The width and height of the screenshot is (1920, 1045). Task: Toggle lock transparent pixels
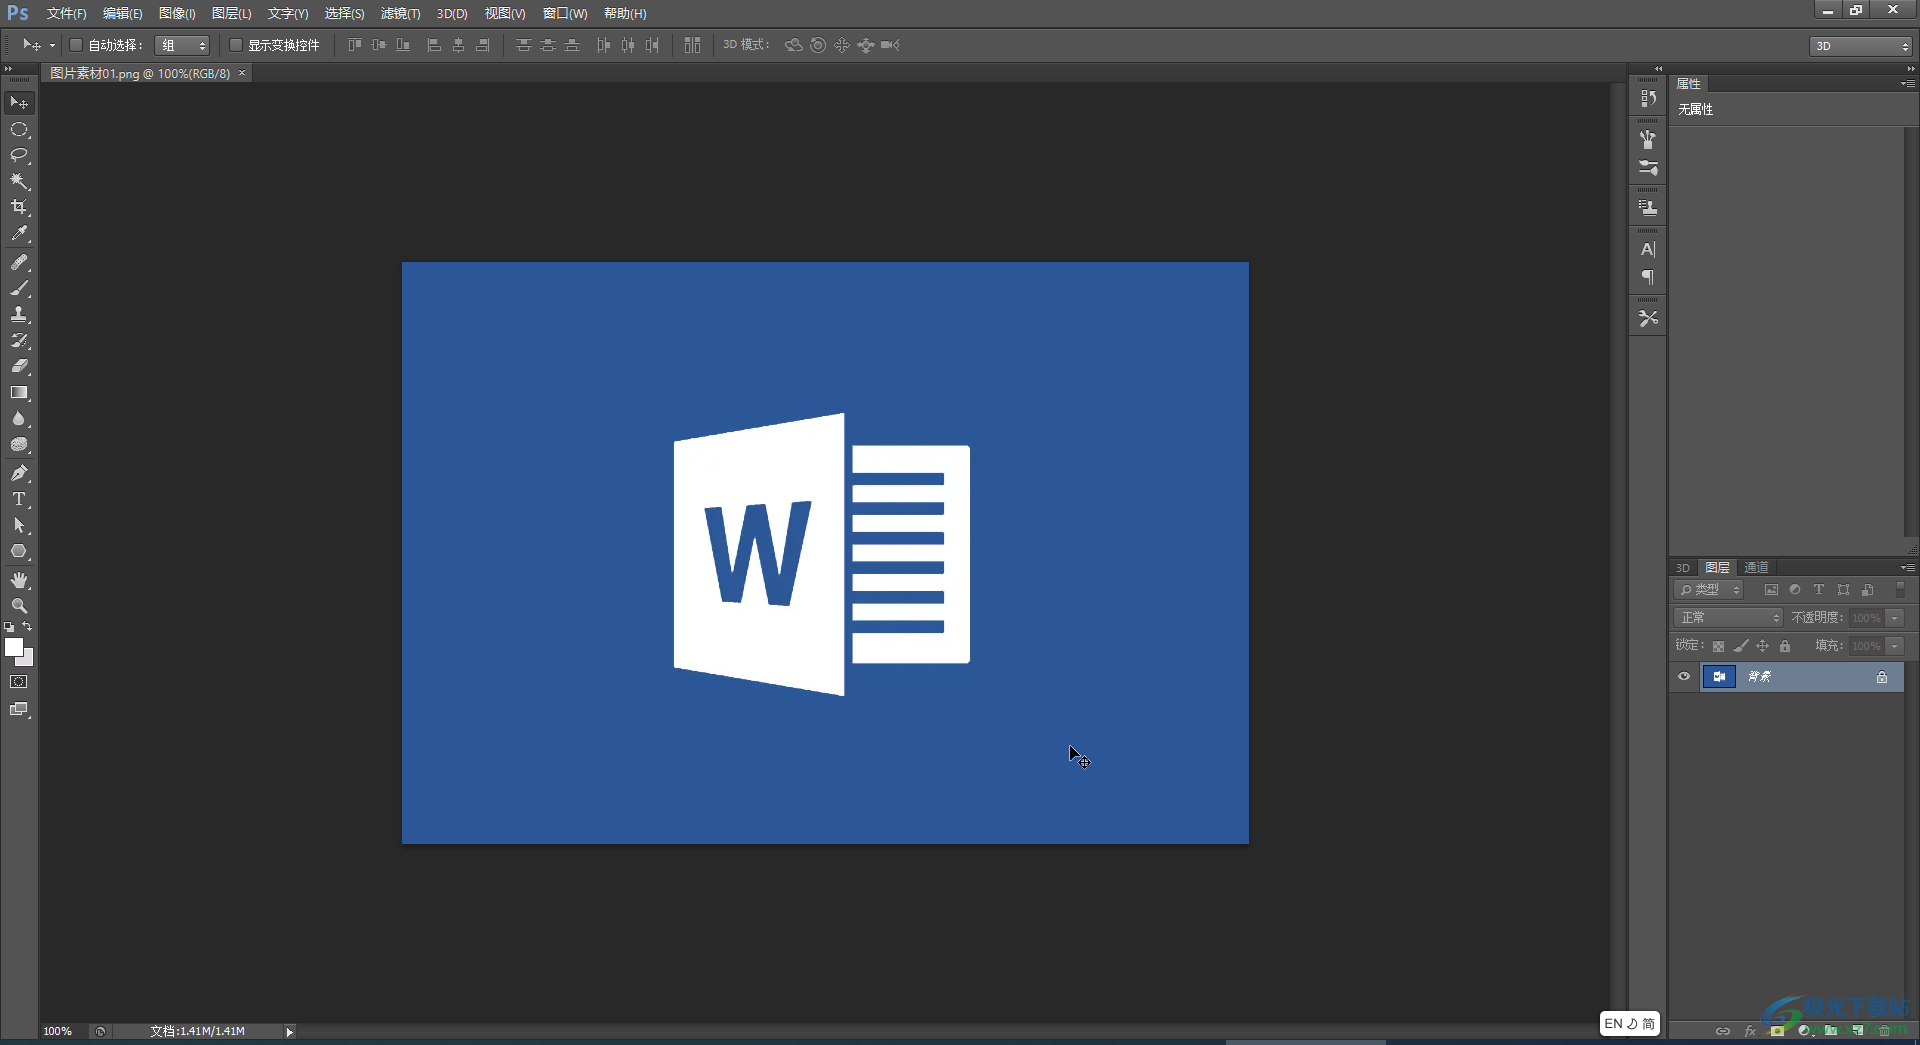click(x=1718, y=646)
